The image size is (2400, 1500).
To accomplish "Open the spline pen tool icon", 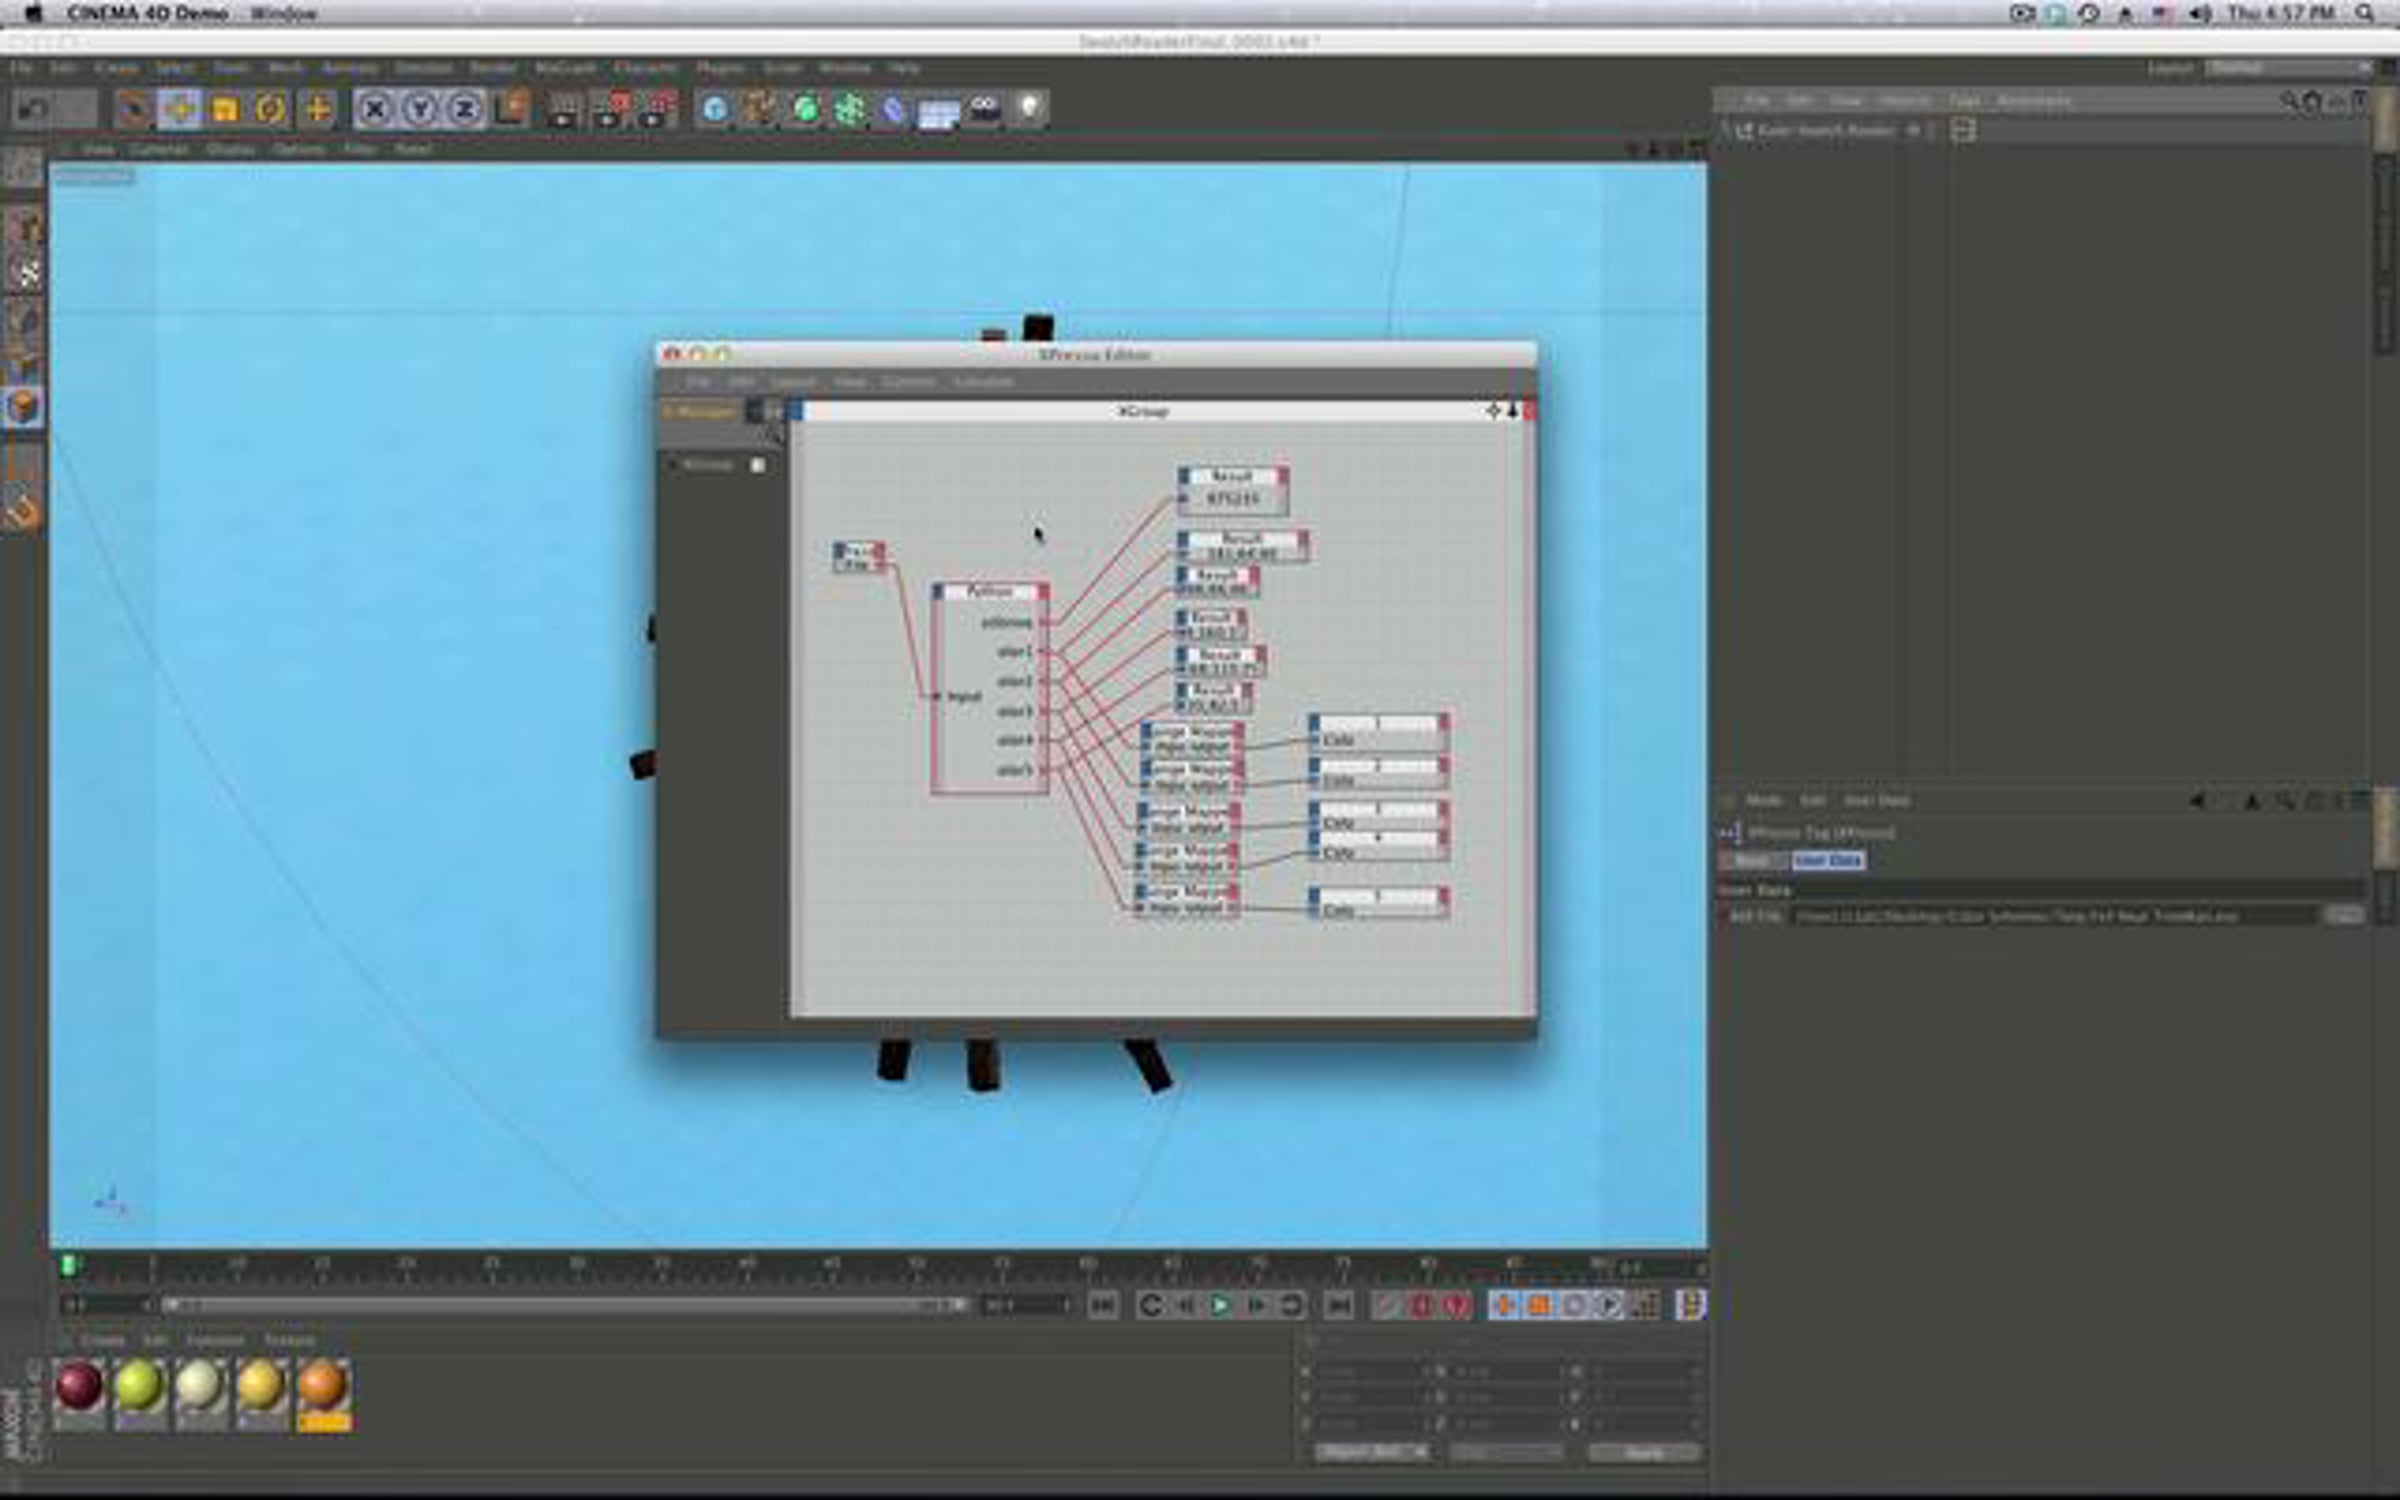I will [759, 109].
